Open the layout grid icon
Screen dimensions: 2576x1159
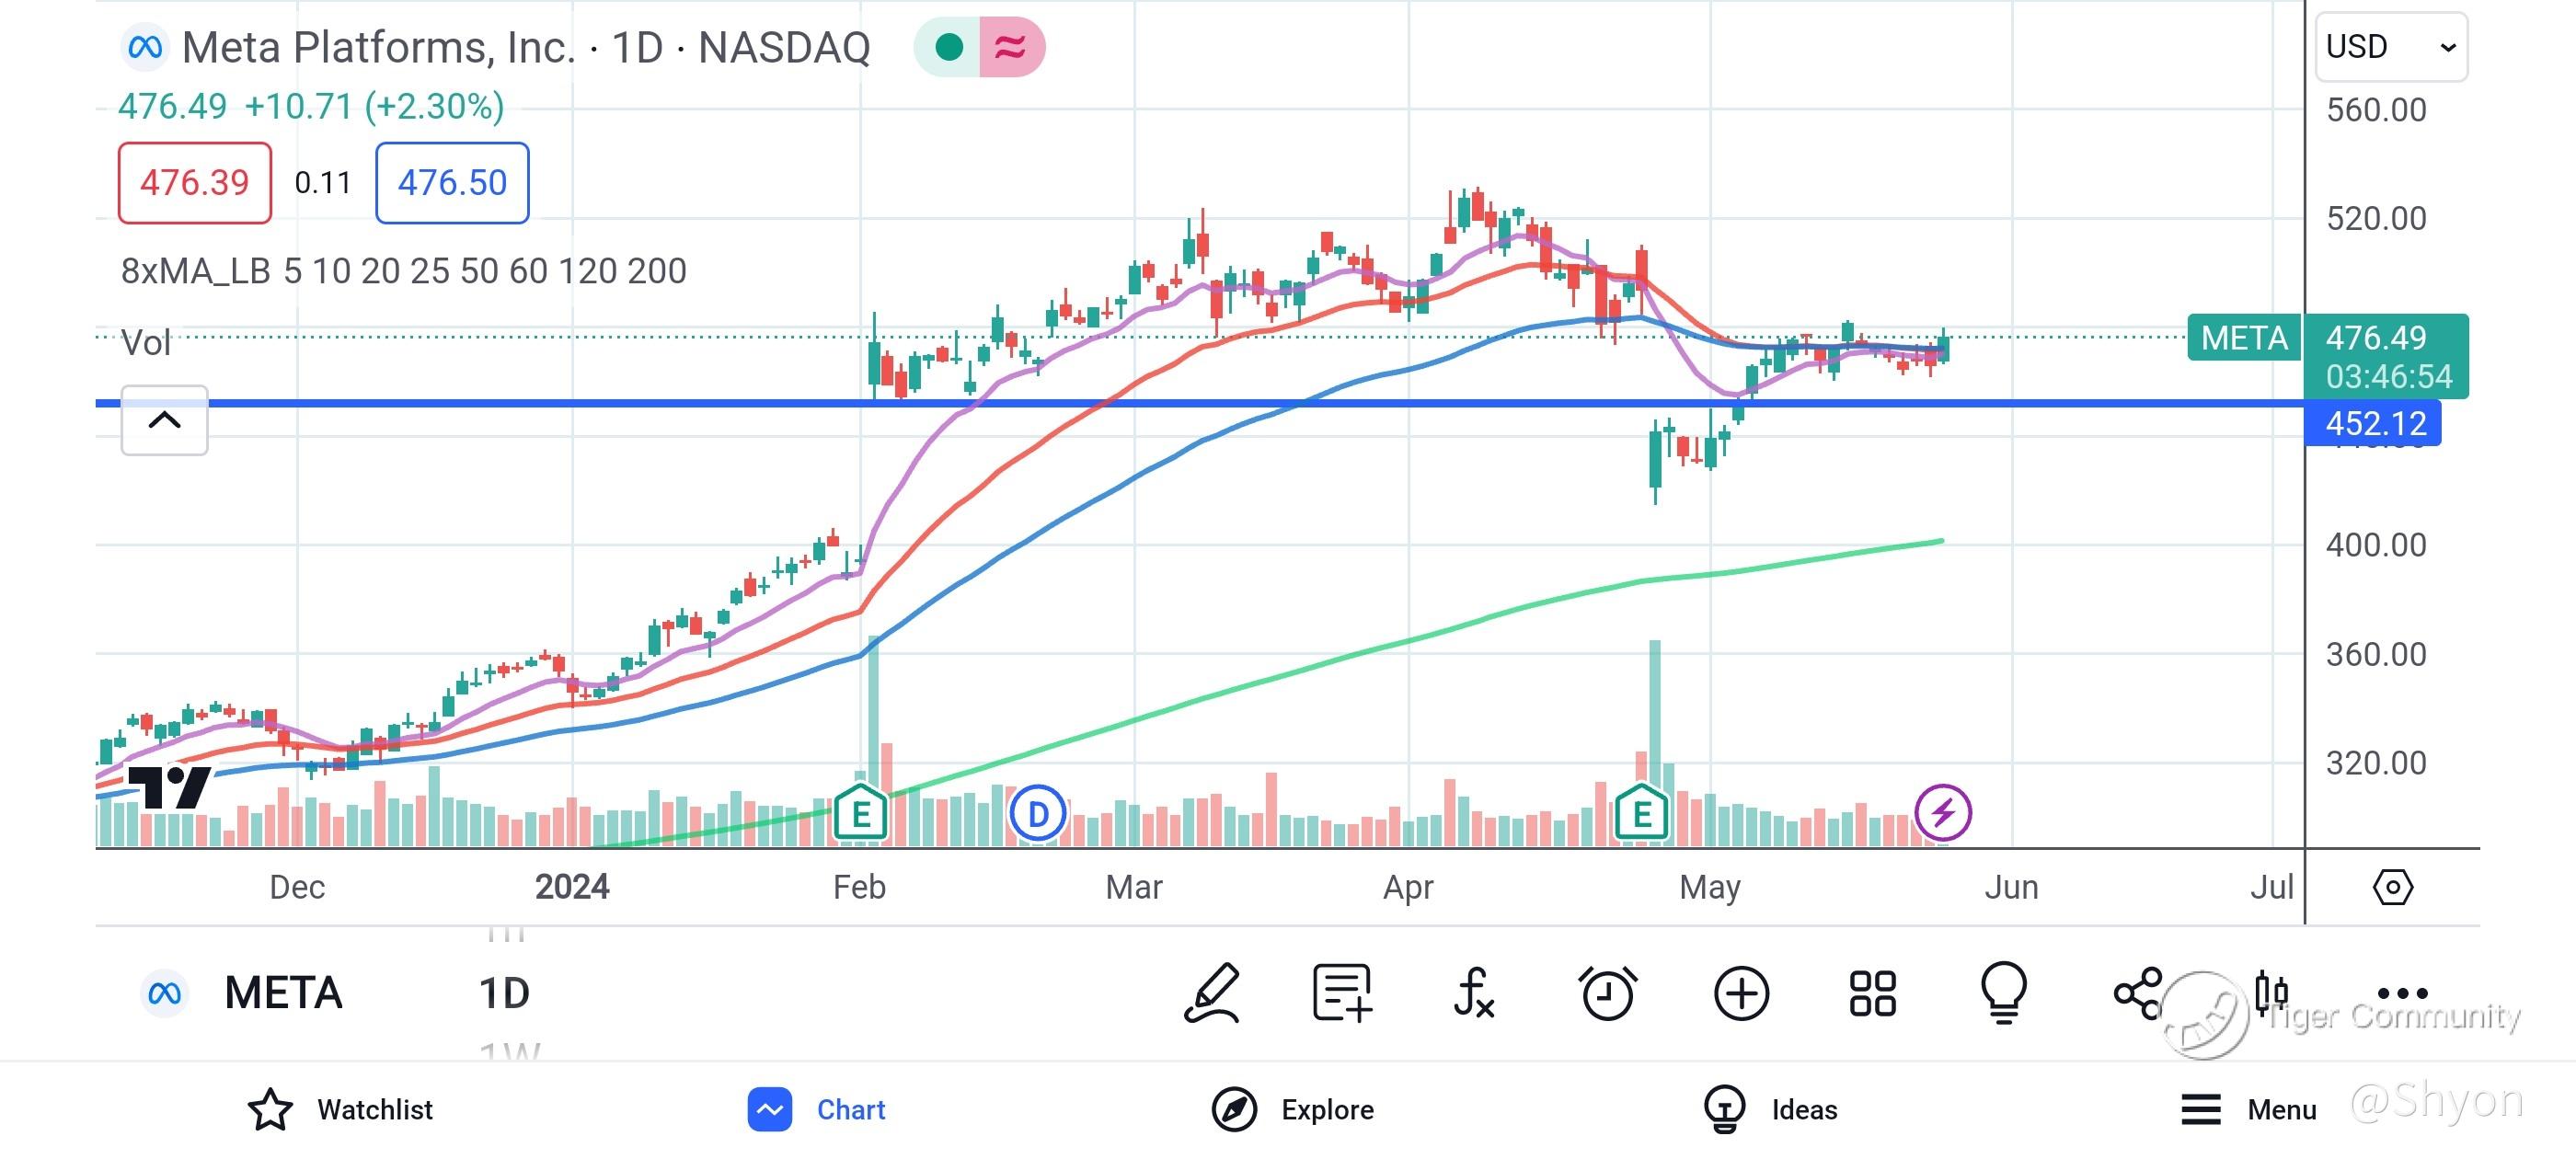click(x=1872, y=993)
